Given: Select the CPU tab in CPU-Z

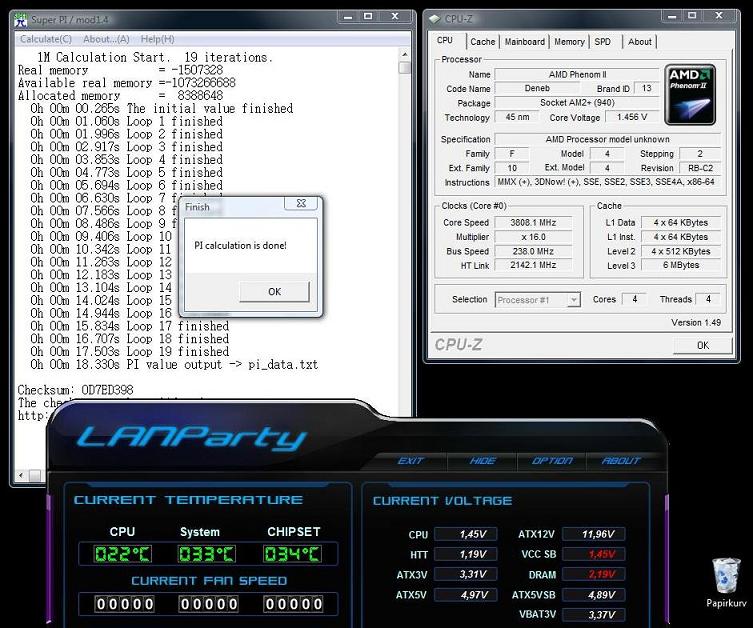Looking at the screenshot, I should pyautogui.click(x=445, y=40).
